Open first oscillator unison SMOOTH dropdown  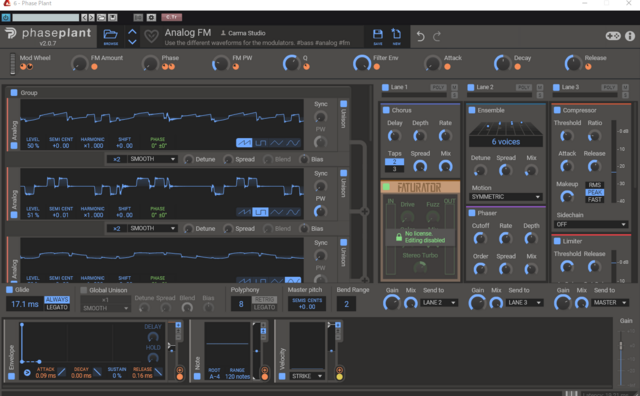(x=152, y=159)
